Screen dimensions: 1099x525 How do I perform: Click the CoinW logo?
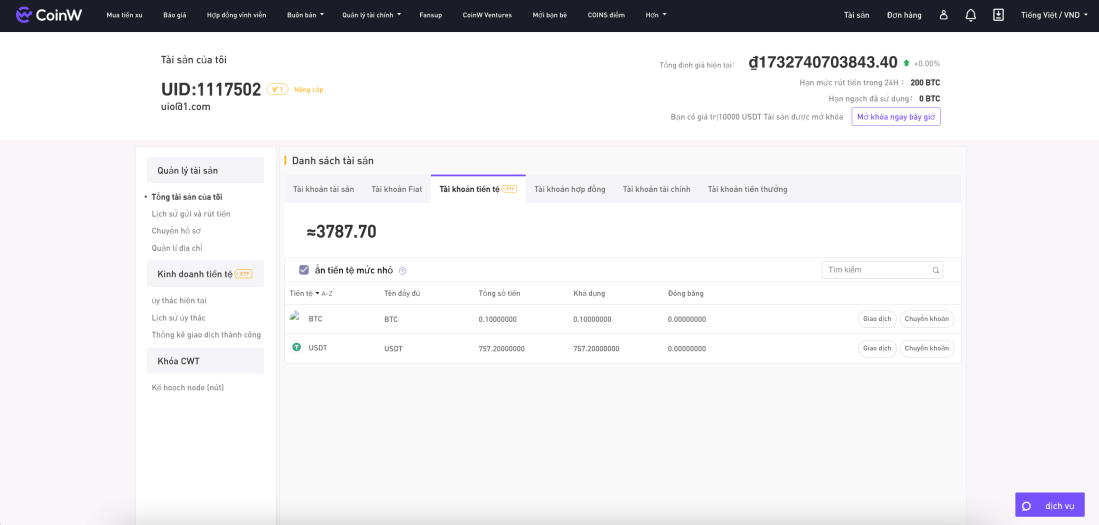point(48,15)
